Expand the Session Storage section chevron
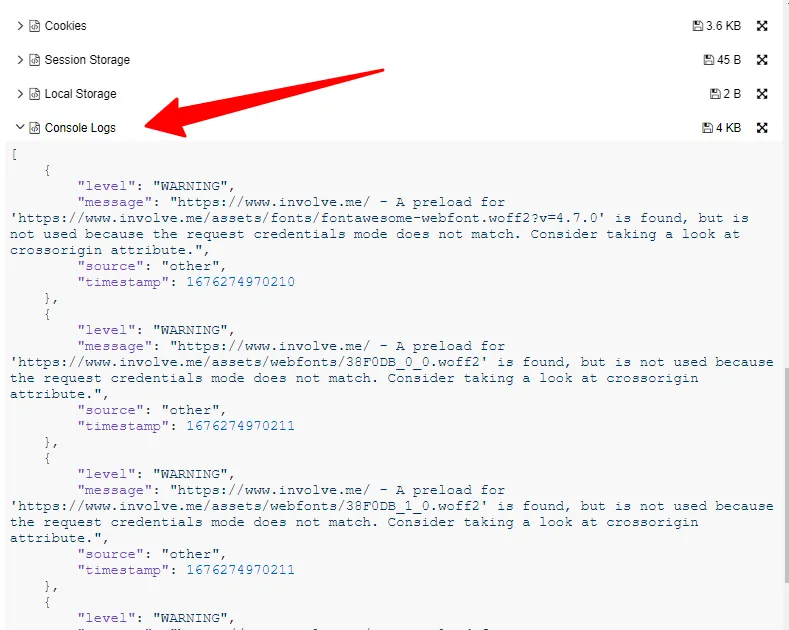 tap(20, 60)
